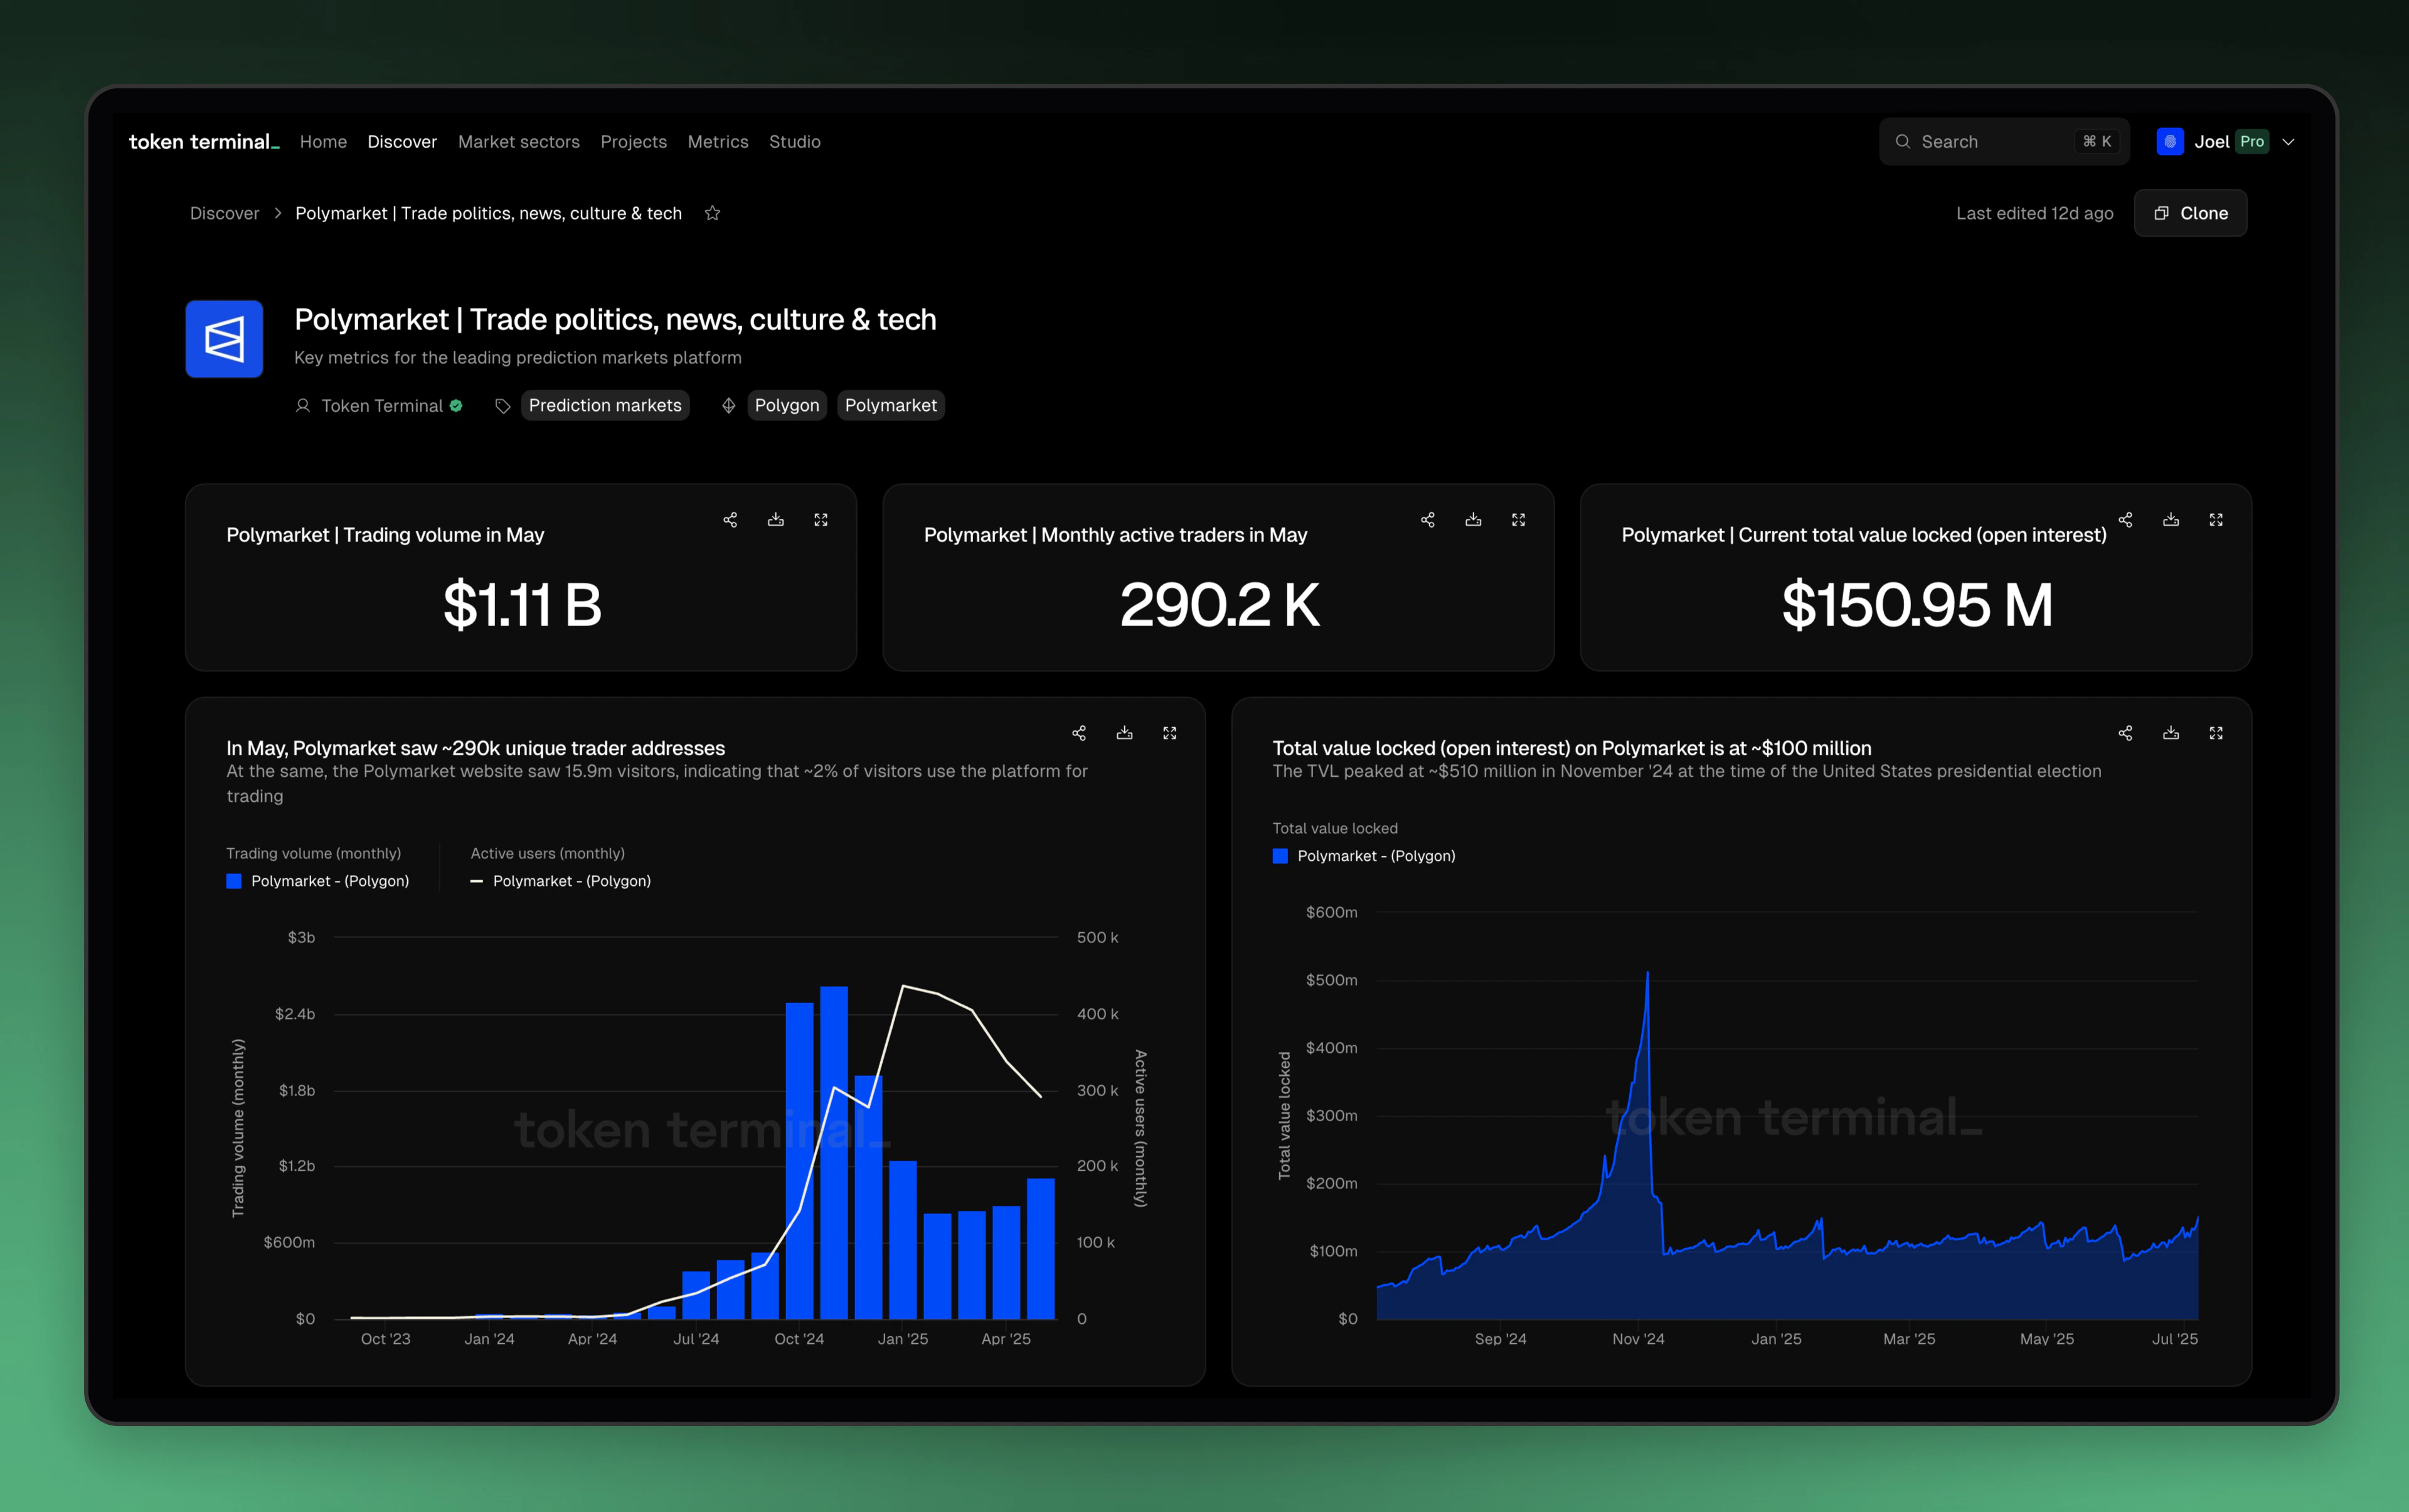Image resolution: width=2409 pixels, height=1512 pixels.
Task: Focus the Search field
Action: pyautogui.click(x=2004, y=142)
